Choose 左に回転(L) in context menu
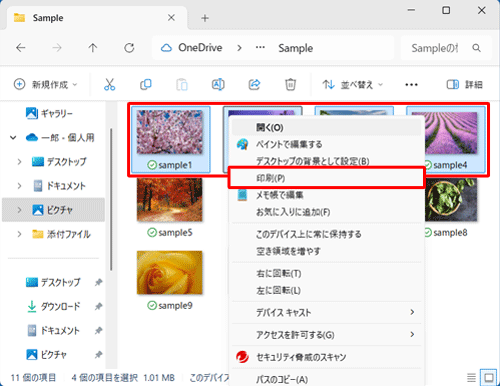 pyautogui.click(x=327, y=291)
